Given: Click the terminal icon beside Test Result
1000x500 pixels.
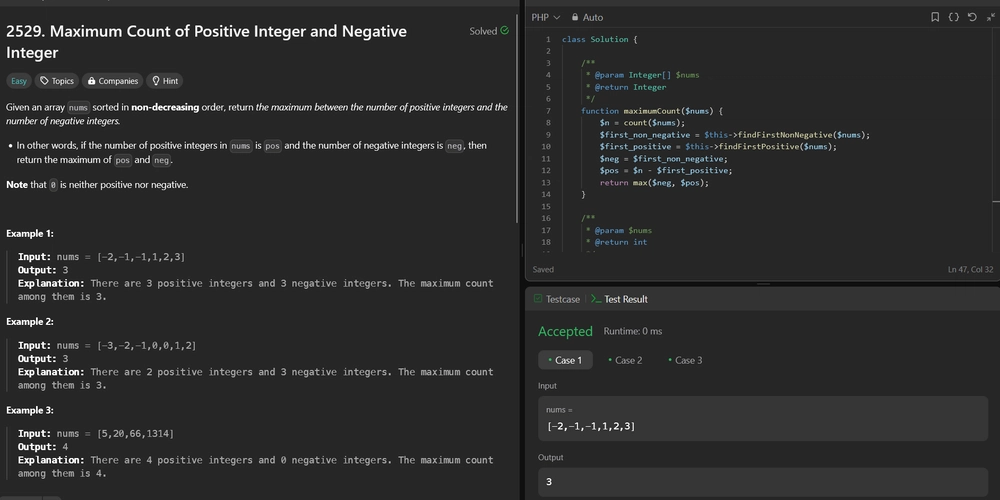Looking at the screenshot, I should pyautogui.click(x=596, y=299).
